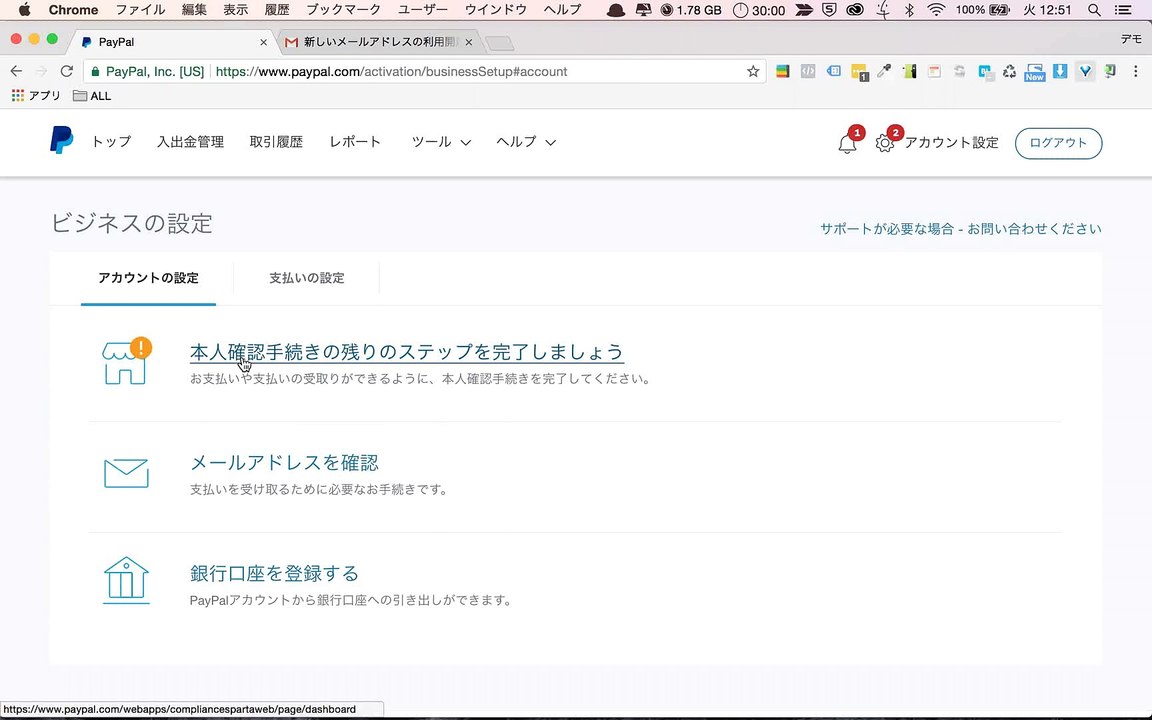
Task: Click the storefront icon with warning badge
Action: [126, 361]
